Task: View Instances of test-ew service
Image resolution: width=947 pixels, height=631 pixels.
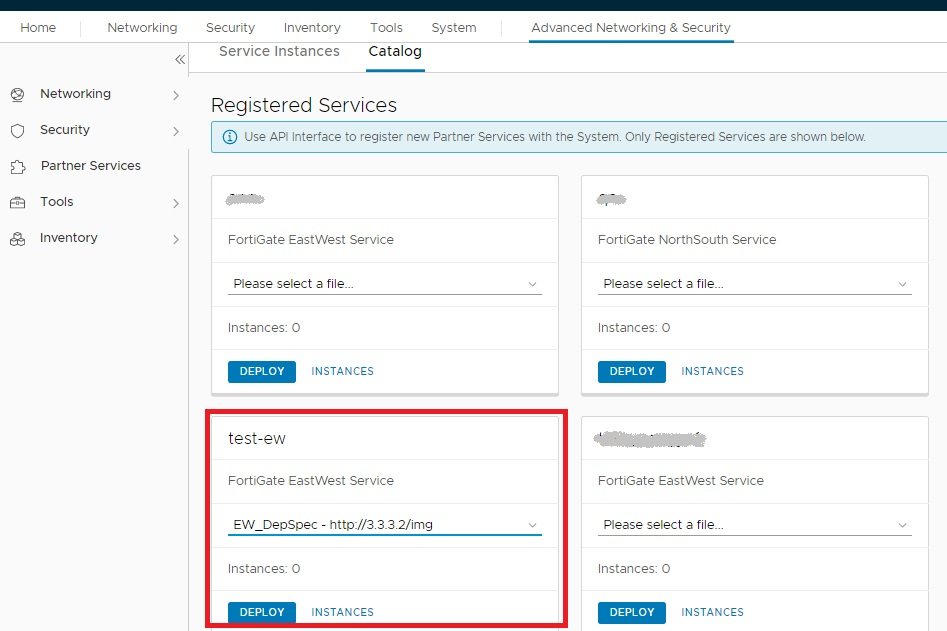Action: 342,612
